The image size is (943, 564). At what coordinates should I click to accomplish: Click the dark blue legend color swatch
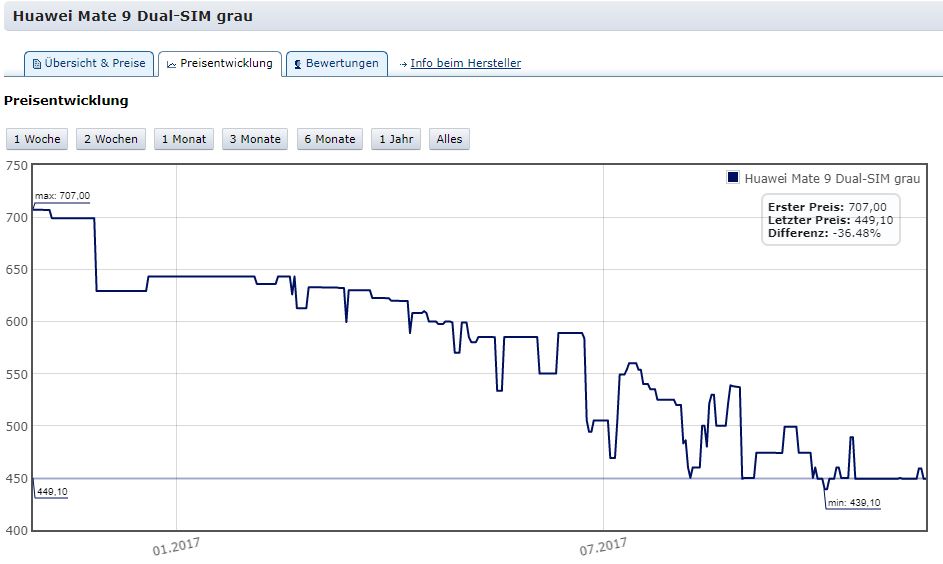pos(733,177)
